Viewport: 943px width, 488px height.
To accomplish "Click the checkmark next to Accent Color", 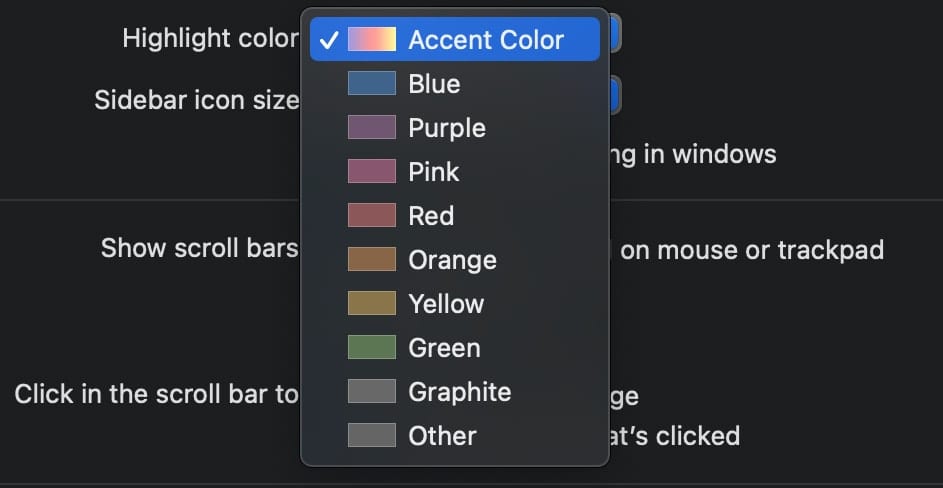I will point(328,40).
